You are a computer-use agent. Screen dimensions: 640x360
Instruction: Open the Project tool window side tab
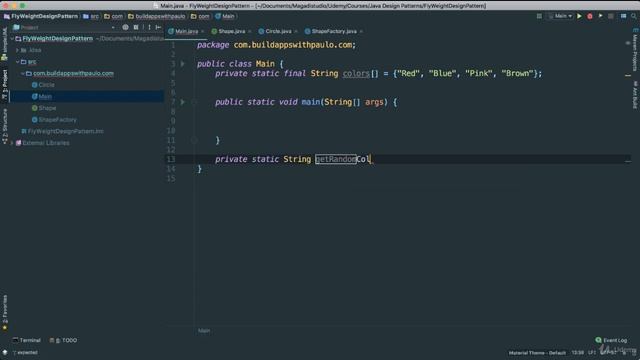(5, 84)
